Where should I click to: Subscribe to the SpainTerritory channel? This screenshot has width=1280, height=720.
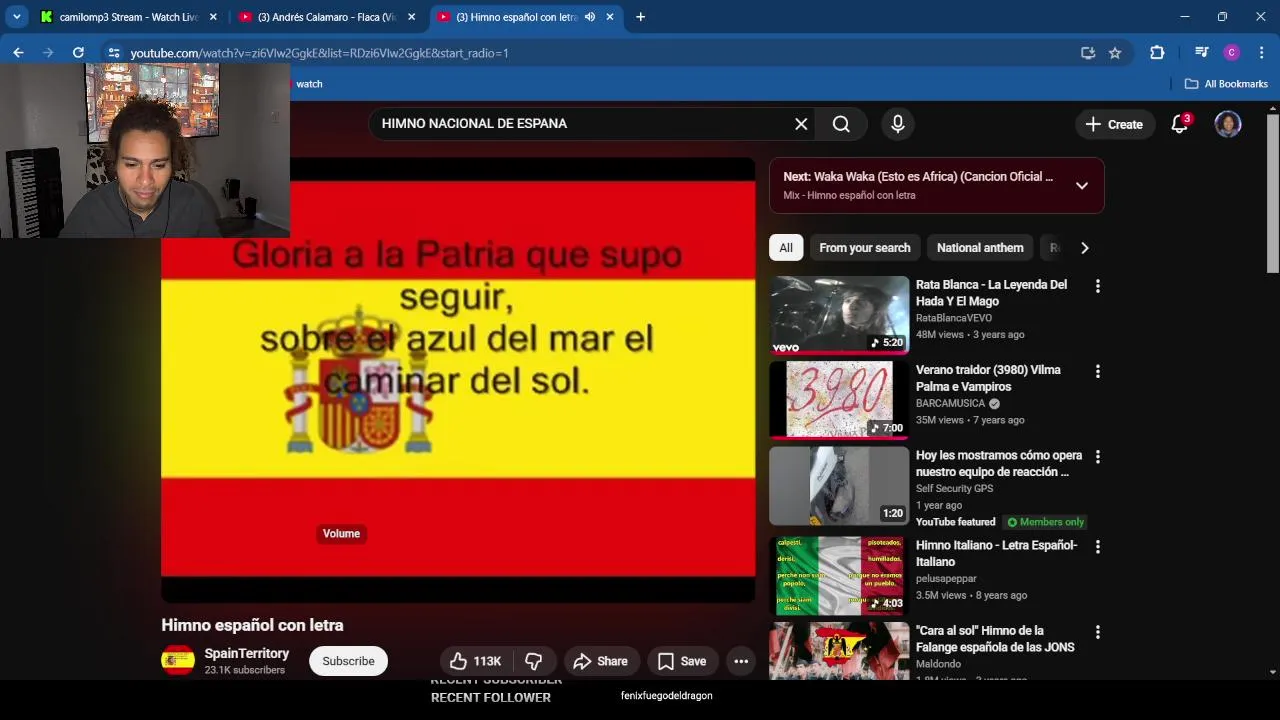pyautogui.click(x=348, y=661)
